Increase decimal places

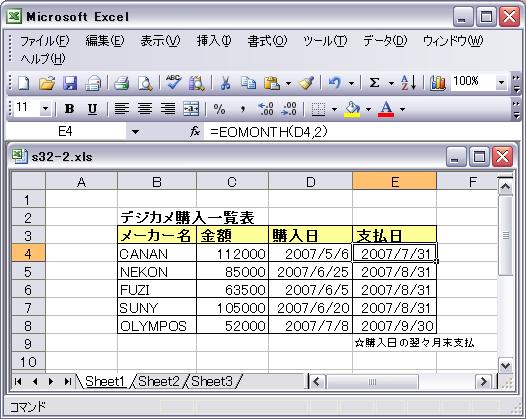(x=266, y=109)
